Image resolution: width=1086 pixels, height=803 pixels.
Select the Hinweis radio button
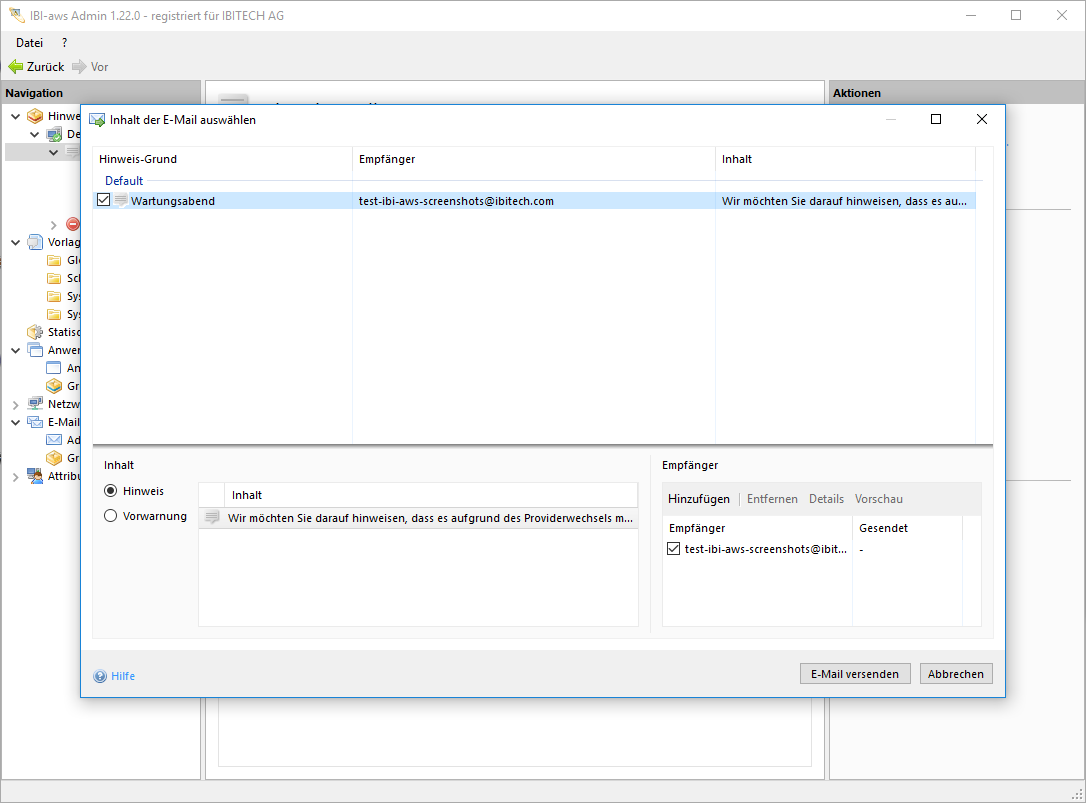[111, 491]
